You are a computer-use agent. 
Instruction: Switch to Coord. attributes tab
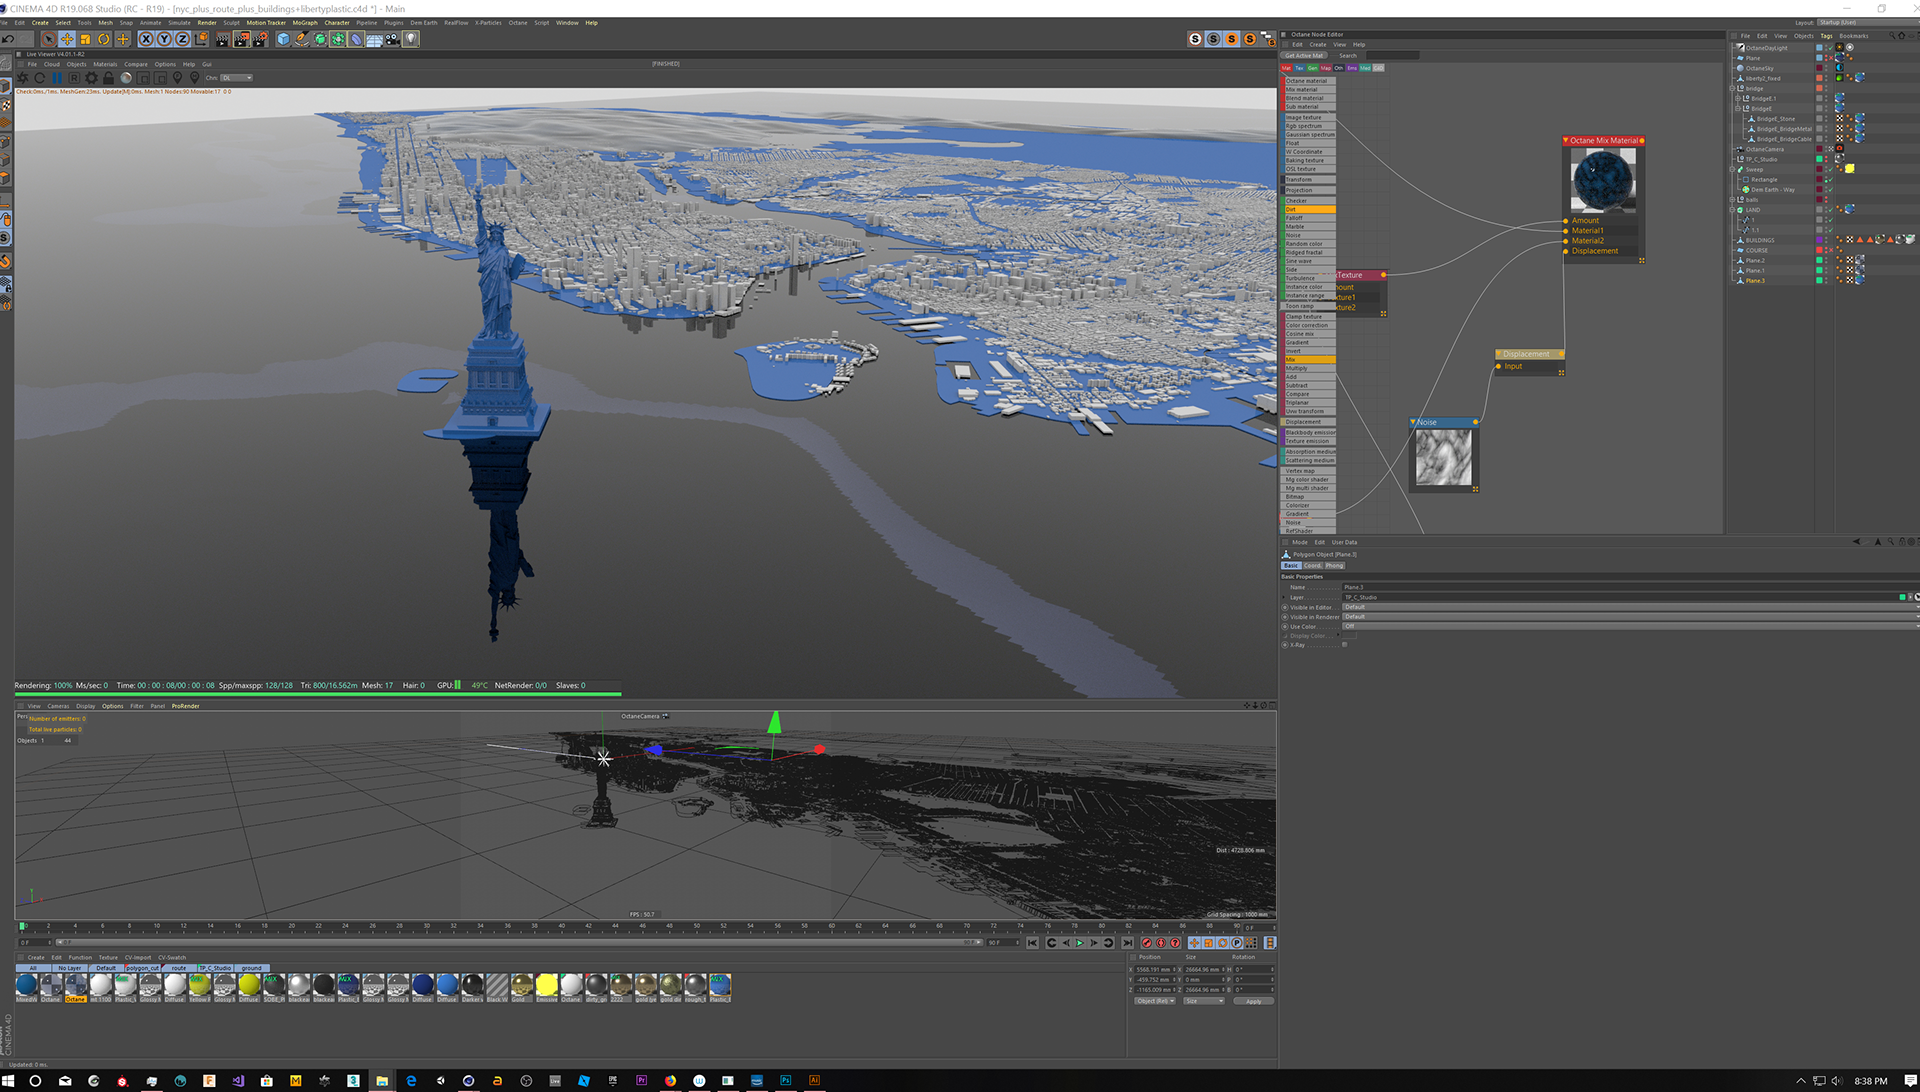tap(1312, 566)
